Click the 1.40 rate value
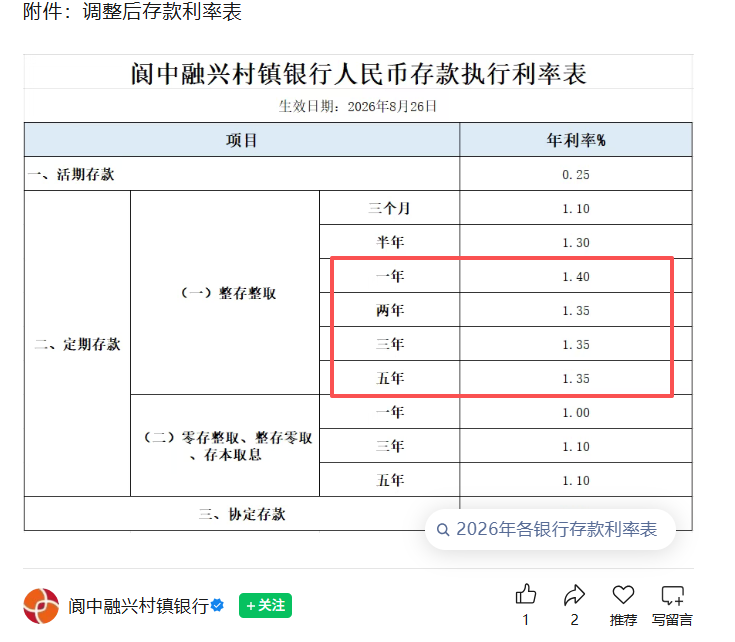 [576, 276]
